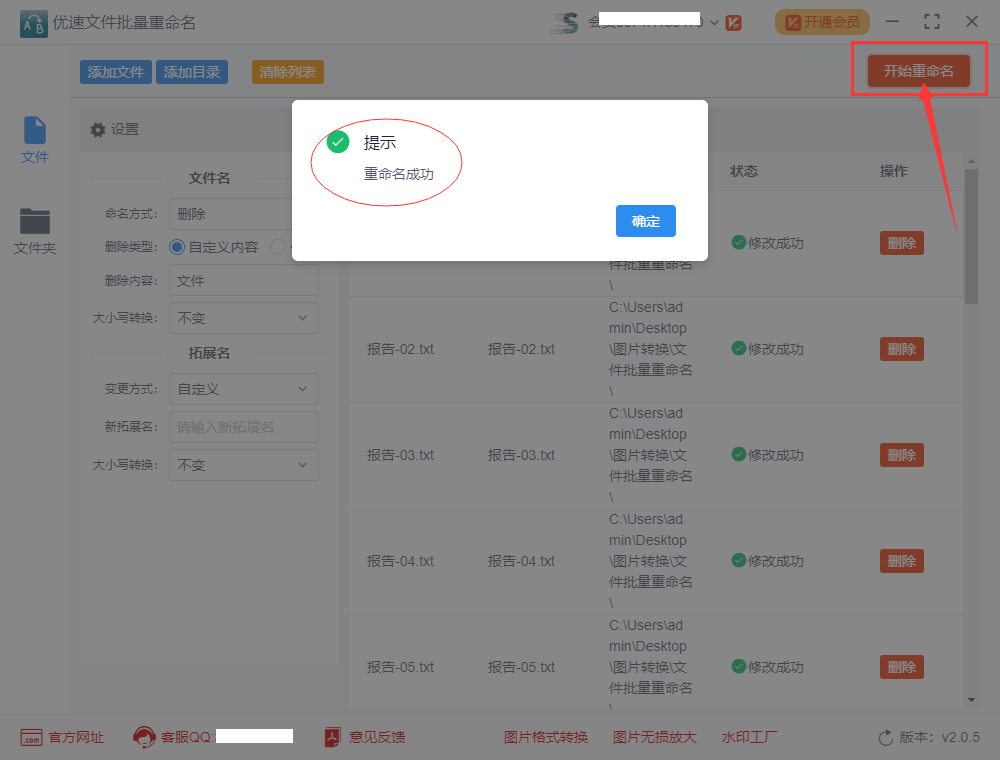
Task: Expand the account dropdown chevron in title bar
Action: [714, 21]
